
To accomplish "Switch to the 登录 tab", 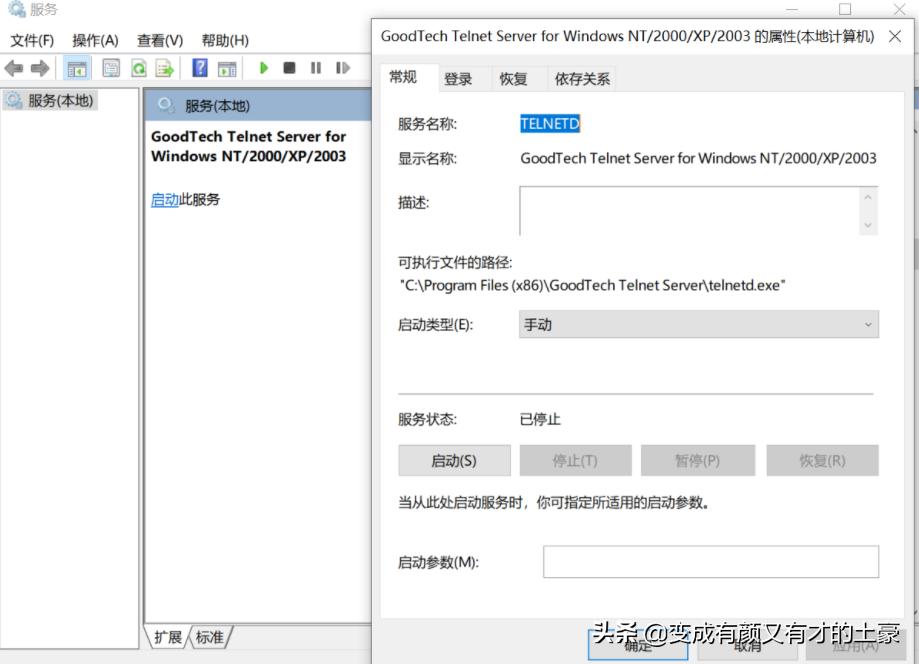I will point(459,78).
